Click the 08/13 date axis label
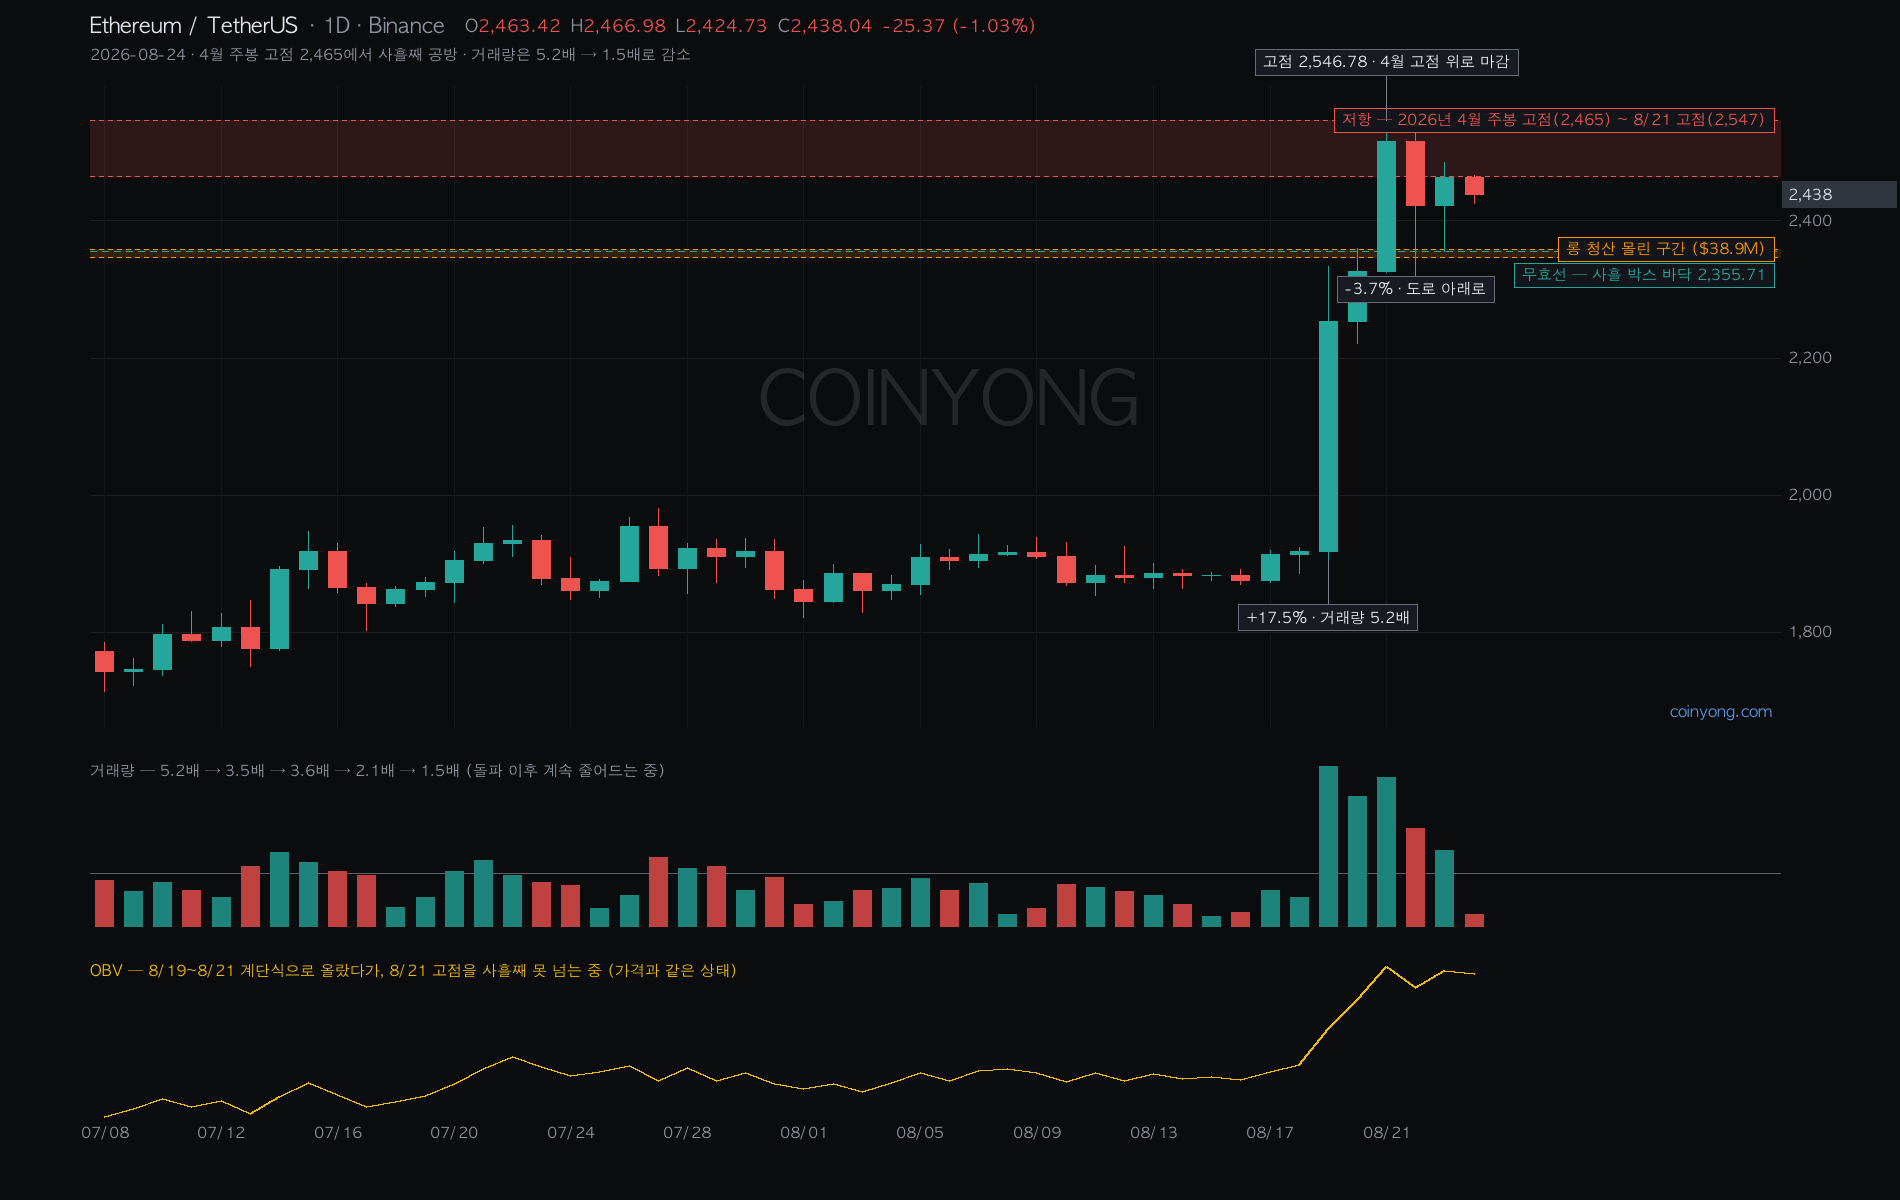This screenshot has height=1200, width=1900. tap(1154, 1132)
